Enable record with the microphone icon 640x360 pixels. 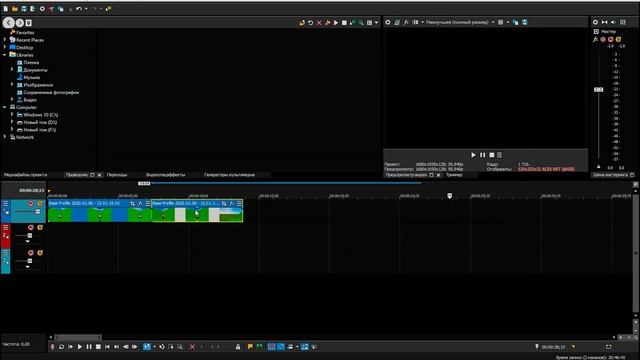52,347
